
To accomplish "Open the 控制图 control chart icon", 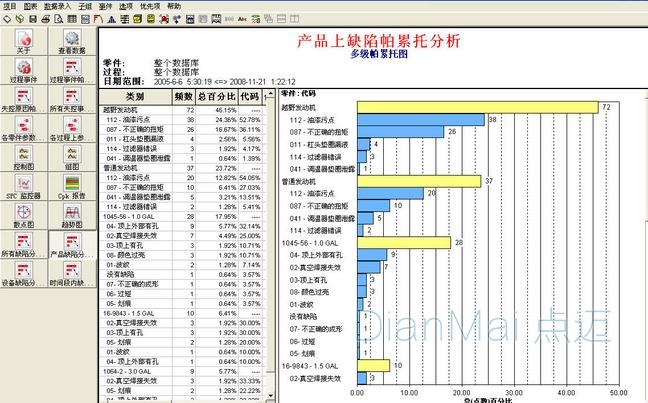I will [x=24, y=157].
